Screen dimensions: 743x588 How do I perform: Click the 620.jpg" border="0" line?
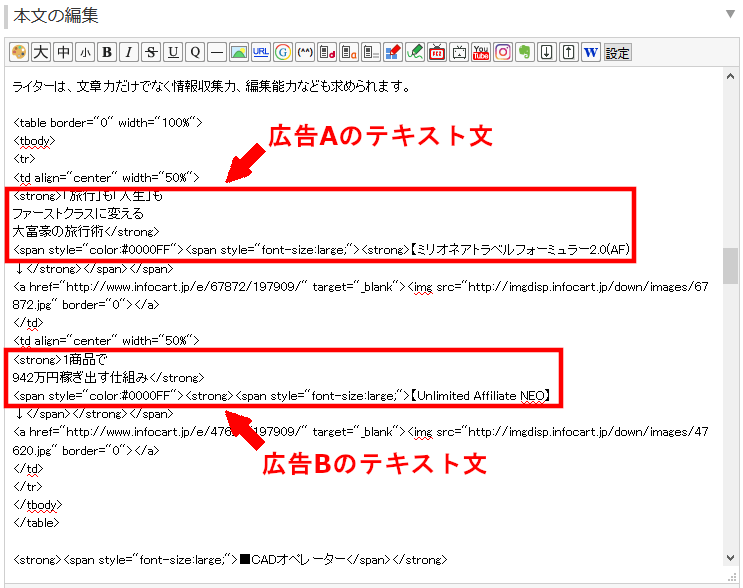86,450
